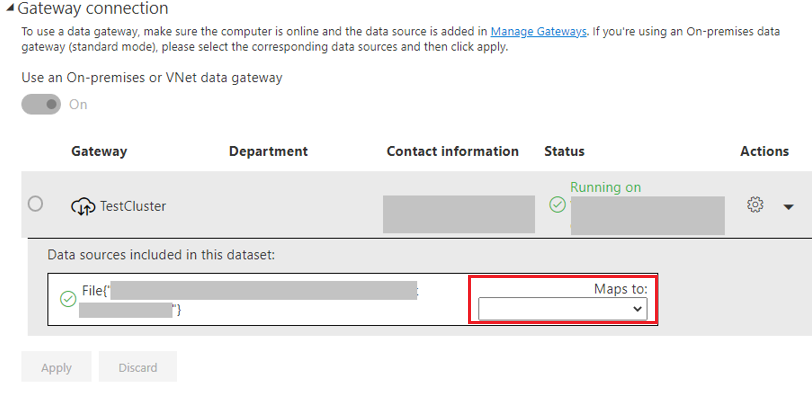Click the green Running status check icon

coord(557,205)
